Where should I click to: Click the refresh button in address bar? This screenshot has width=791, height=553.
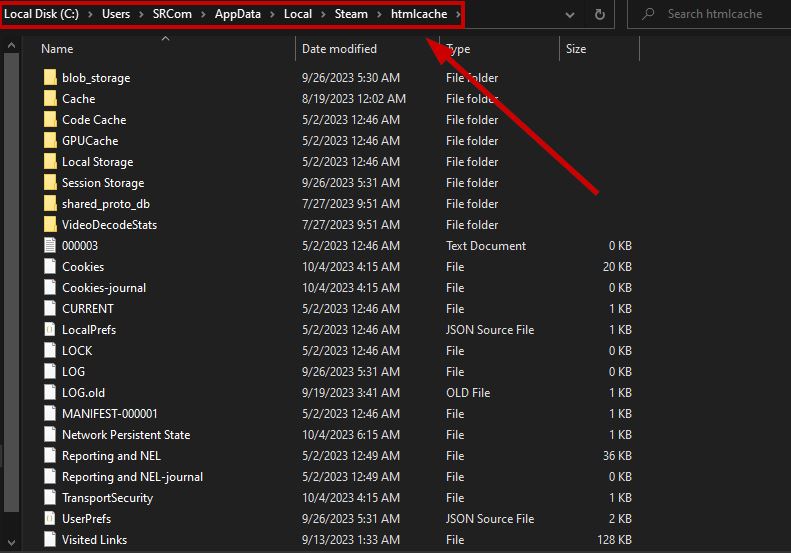[599, 14]
